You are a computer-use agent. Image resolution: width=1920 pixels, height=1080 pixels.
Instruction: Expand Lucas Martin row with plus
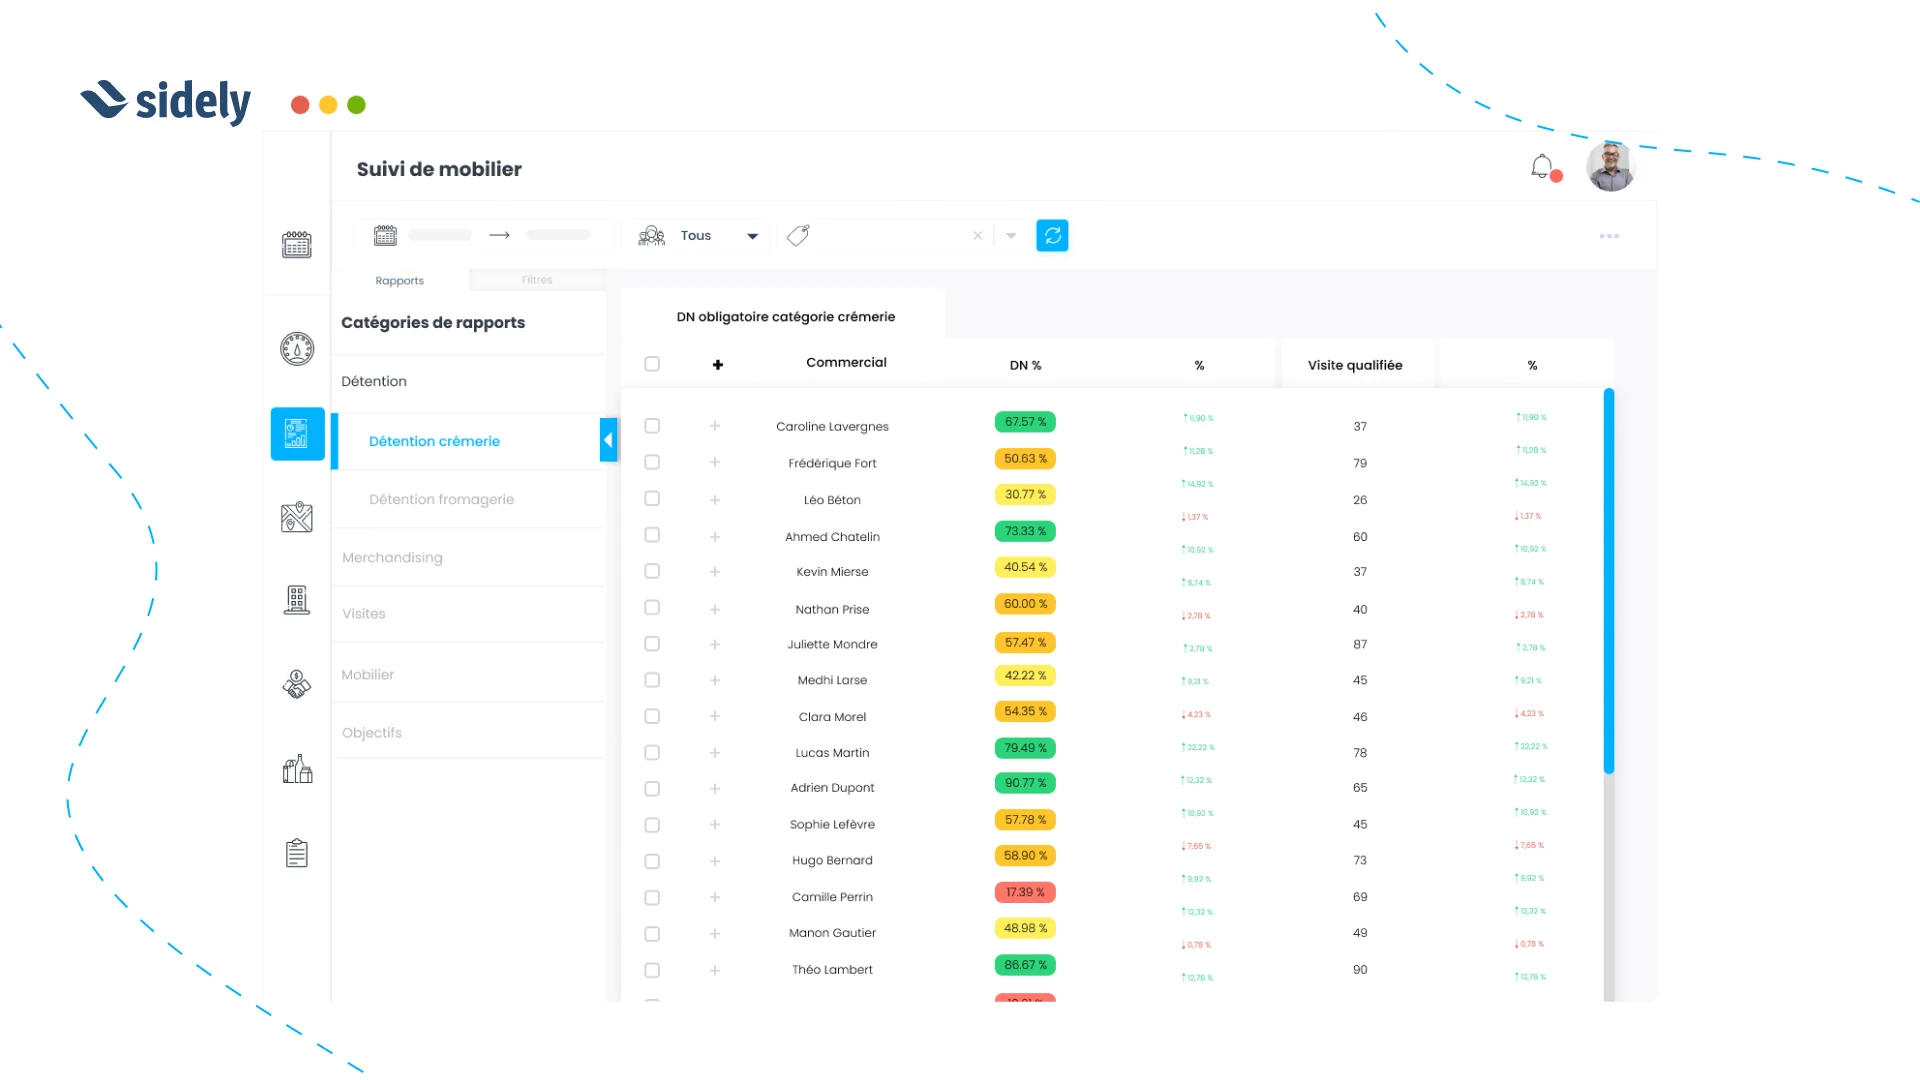[x=715, y=753]
